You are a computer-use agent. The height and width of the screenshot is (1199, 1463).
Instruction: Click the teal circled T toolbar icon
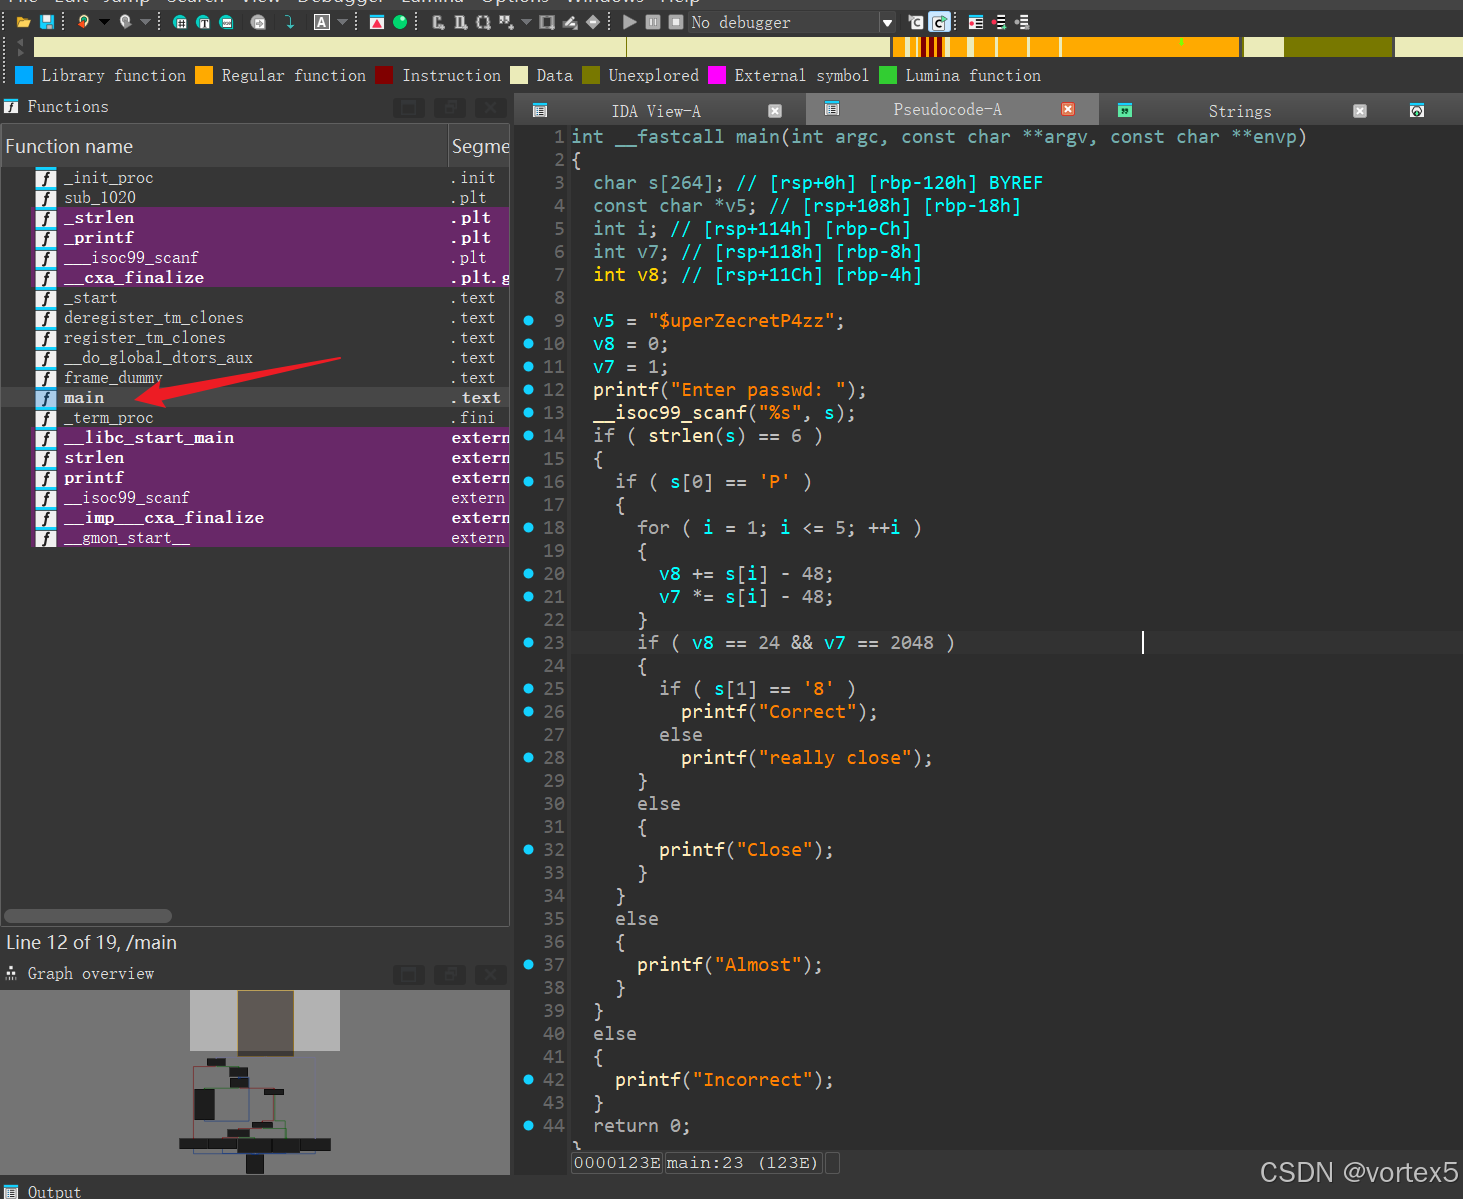pos(203,22)
